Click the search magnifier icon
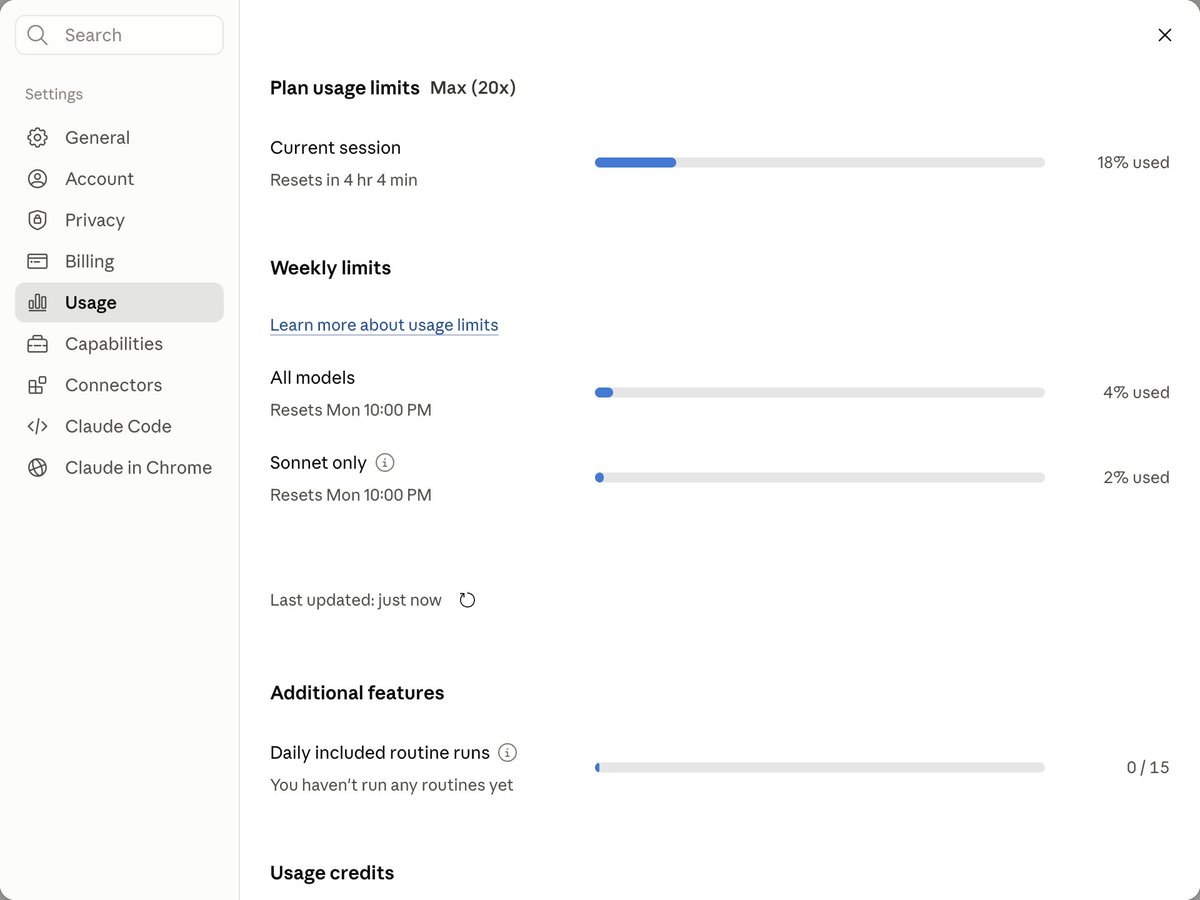Screen dimensions: 1200x900 click(38, 35)
